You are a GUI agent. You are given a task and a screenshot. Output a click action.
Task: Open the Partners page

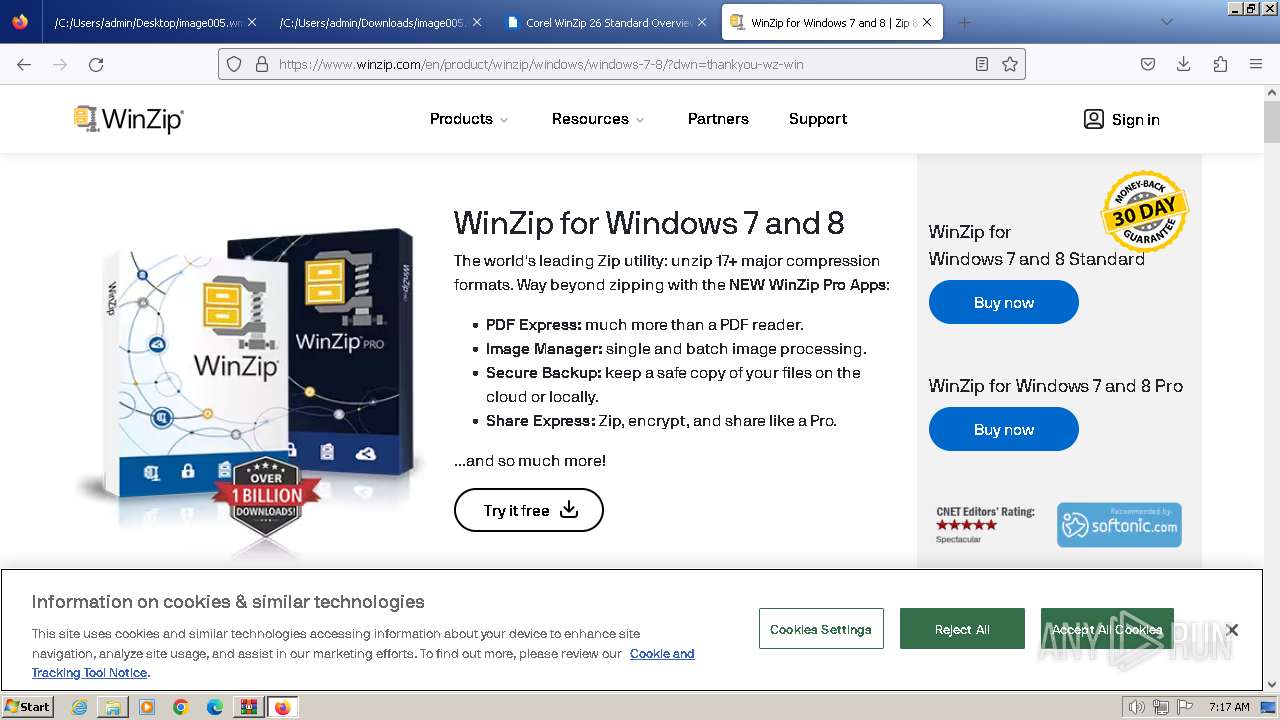click(x=718, y=119)
